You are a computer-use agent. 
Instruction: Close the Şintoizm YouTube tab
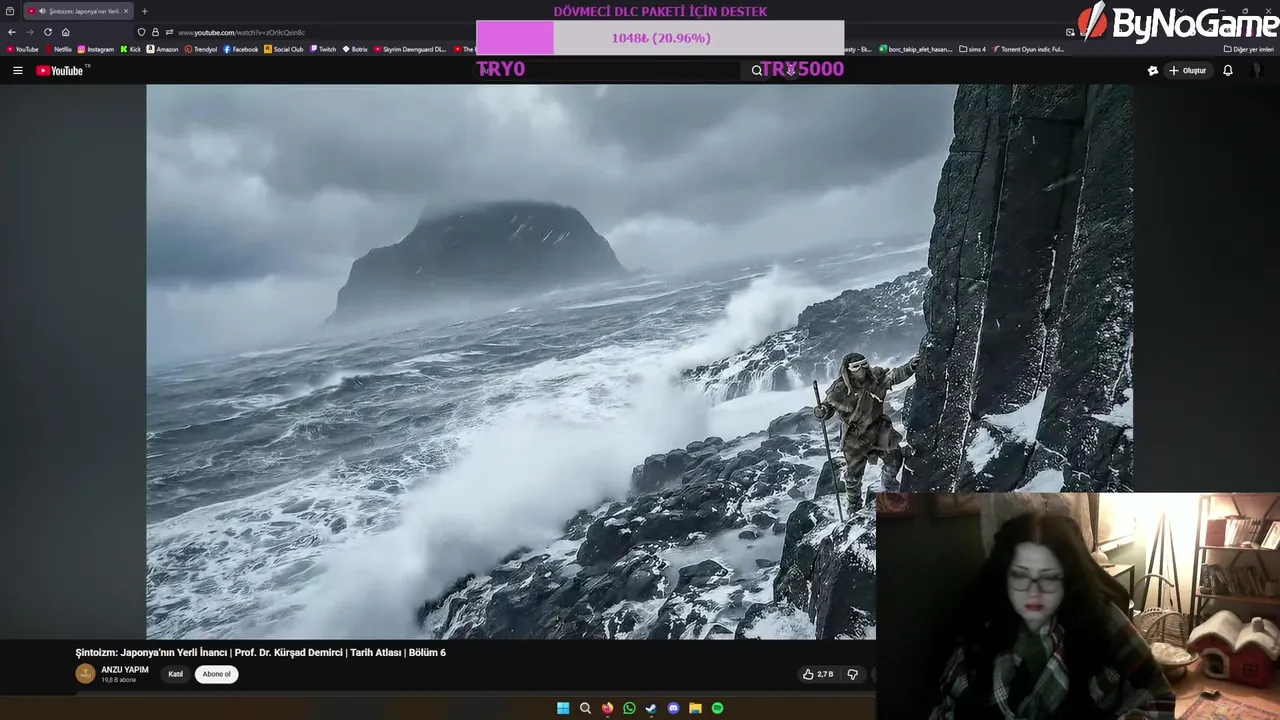click(x=126, y=11)
